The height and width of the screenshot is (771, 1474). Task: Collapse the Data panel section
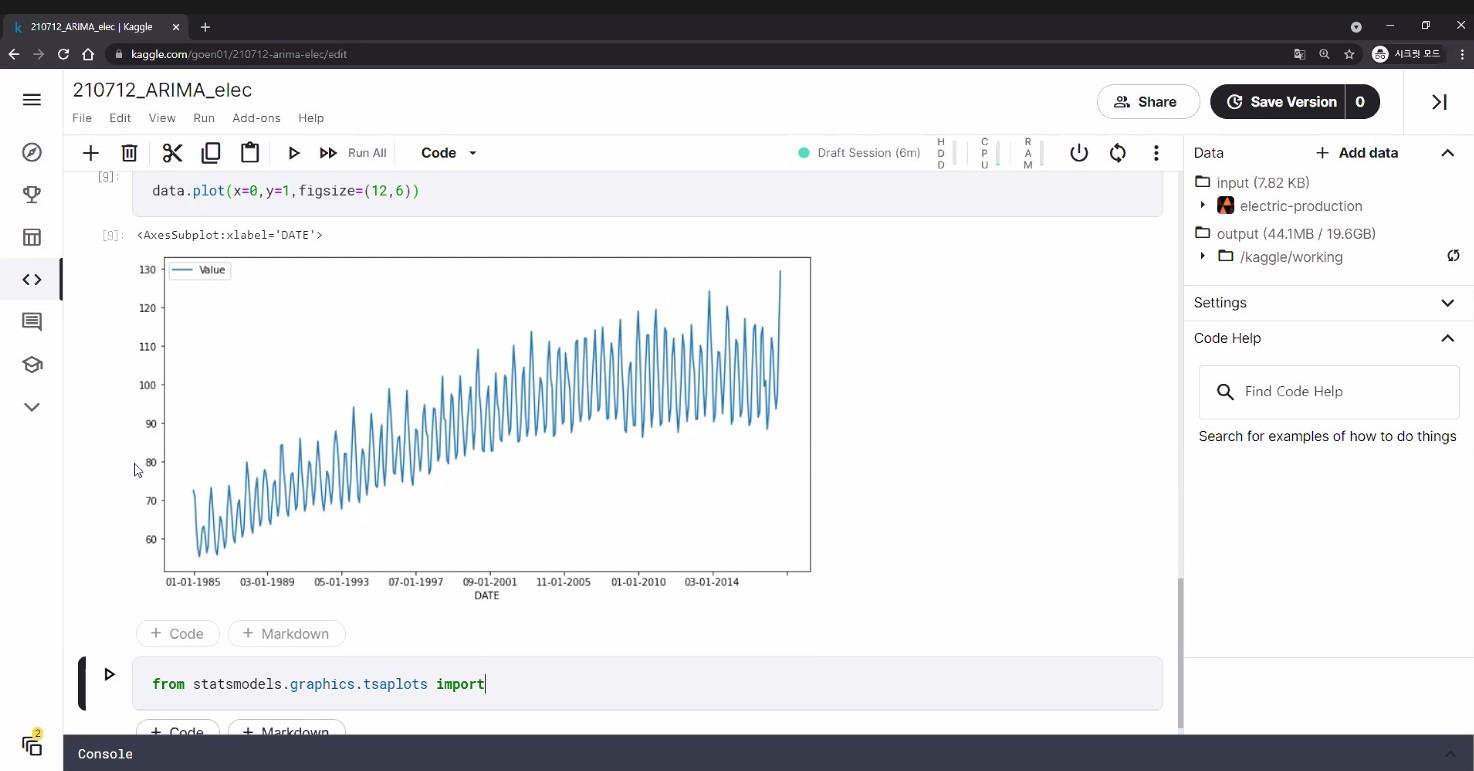1447,153
